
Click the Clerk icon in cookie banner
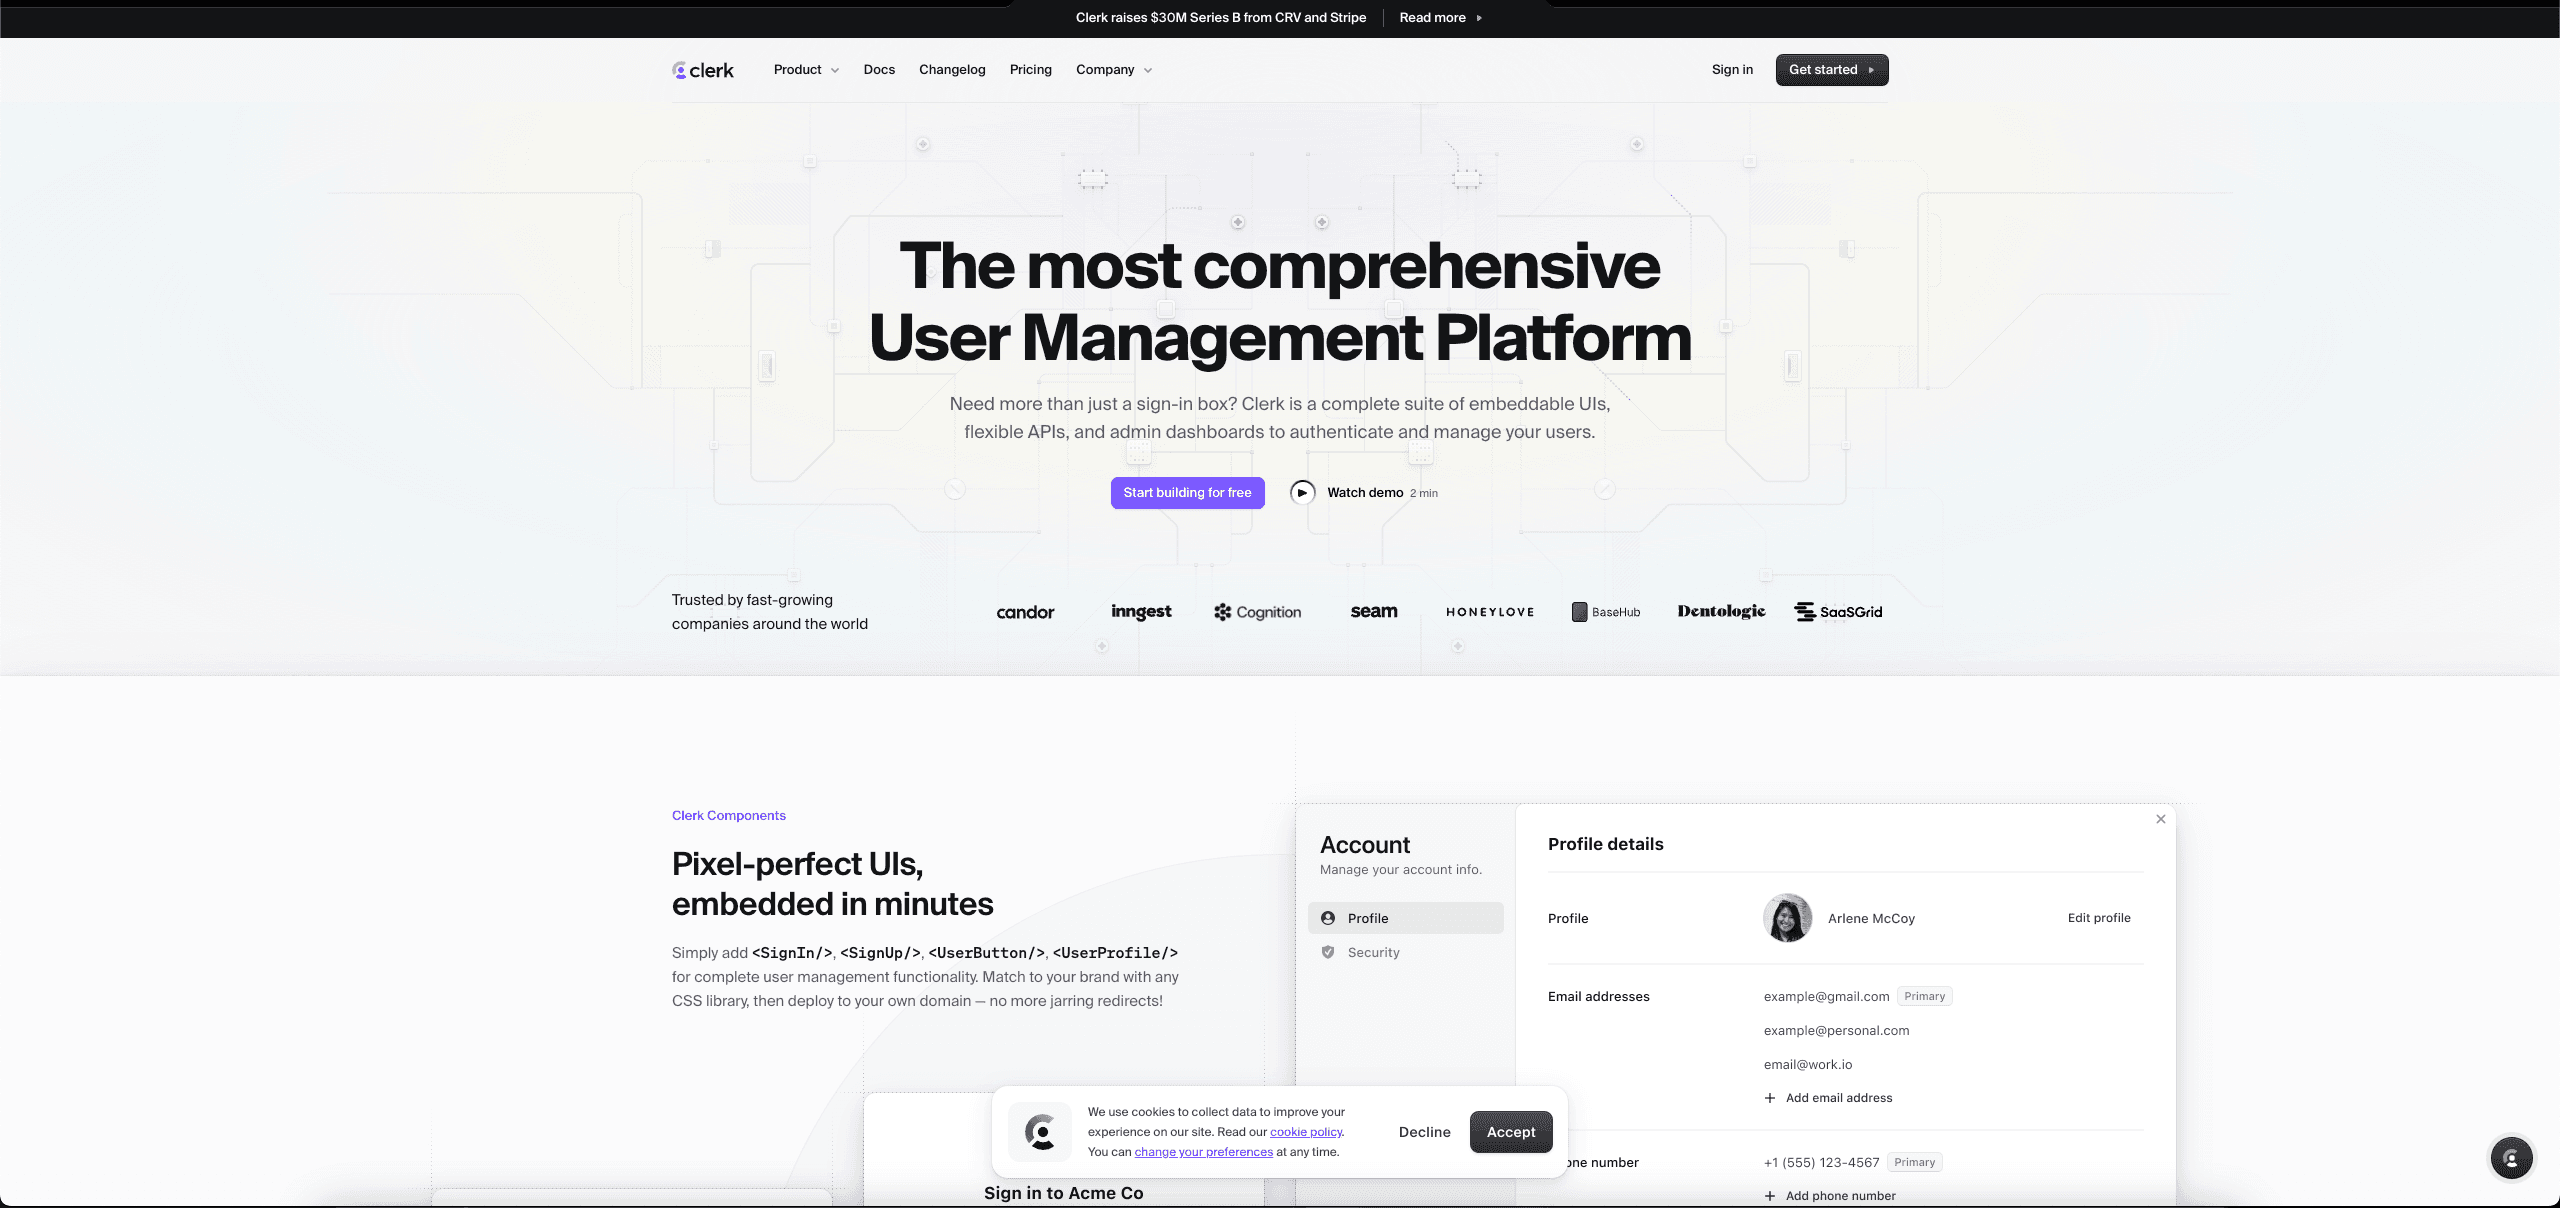[x=1040, y=1132]
